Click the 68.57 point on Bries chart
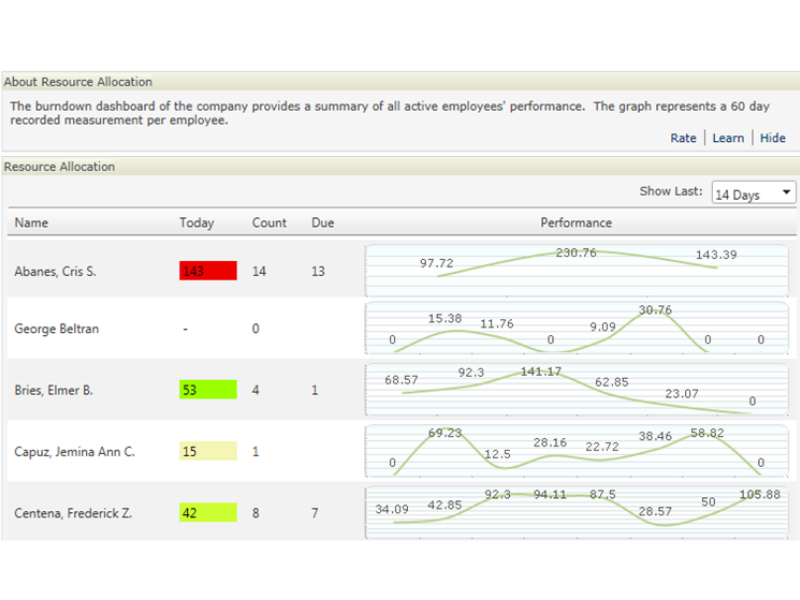800x600 pixels. (x=401, y=380)
